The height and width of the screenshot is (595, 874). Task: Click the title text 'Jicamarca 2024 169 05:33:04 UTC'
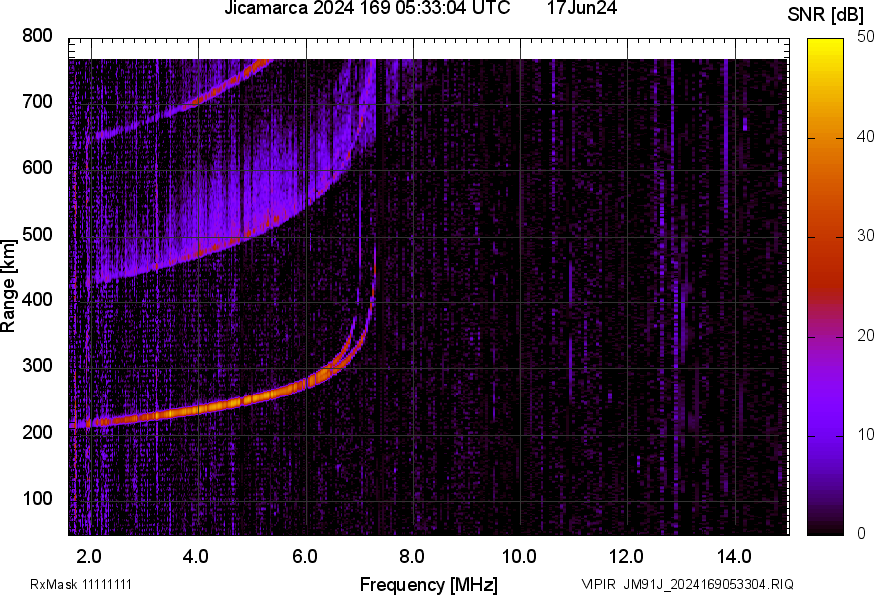click(x=367, y=8)
